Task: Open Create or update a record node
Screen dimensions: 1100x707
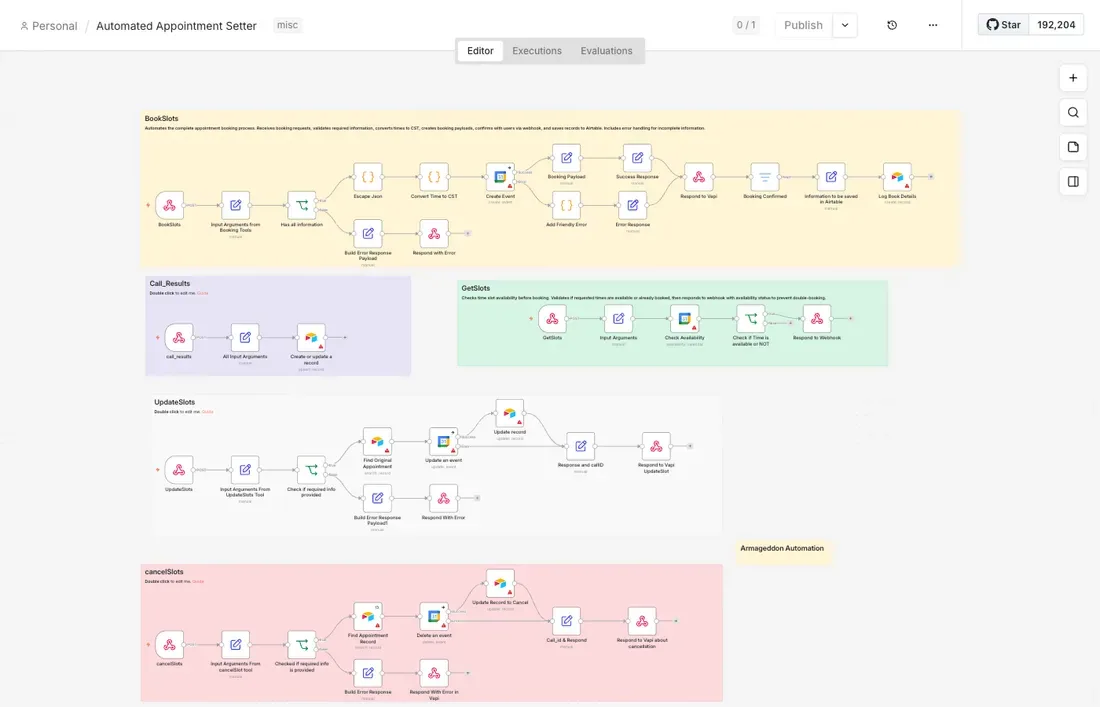Action: 311,337
